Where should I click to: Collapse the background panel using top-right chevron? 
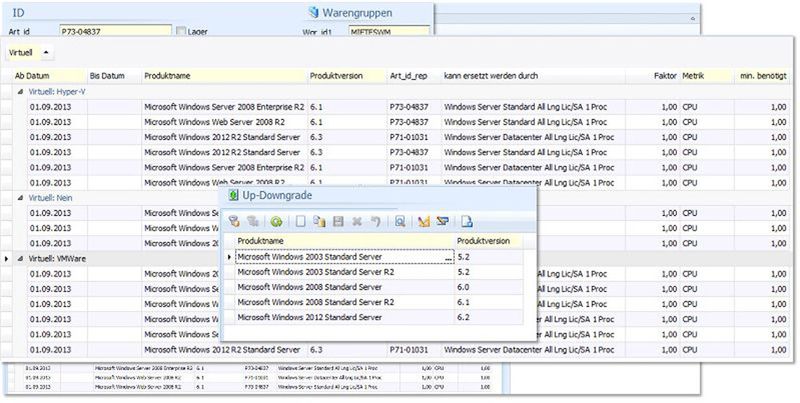point(693,18)
